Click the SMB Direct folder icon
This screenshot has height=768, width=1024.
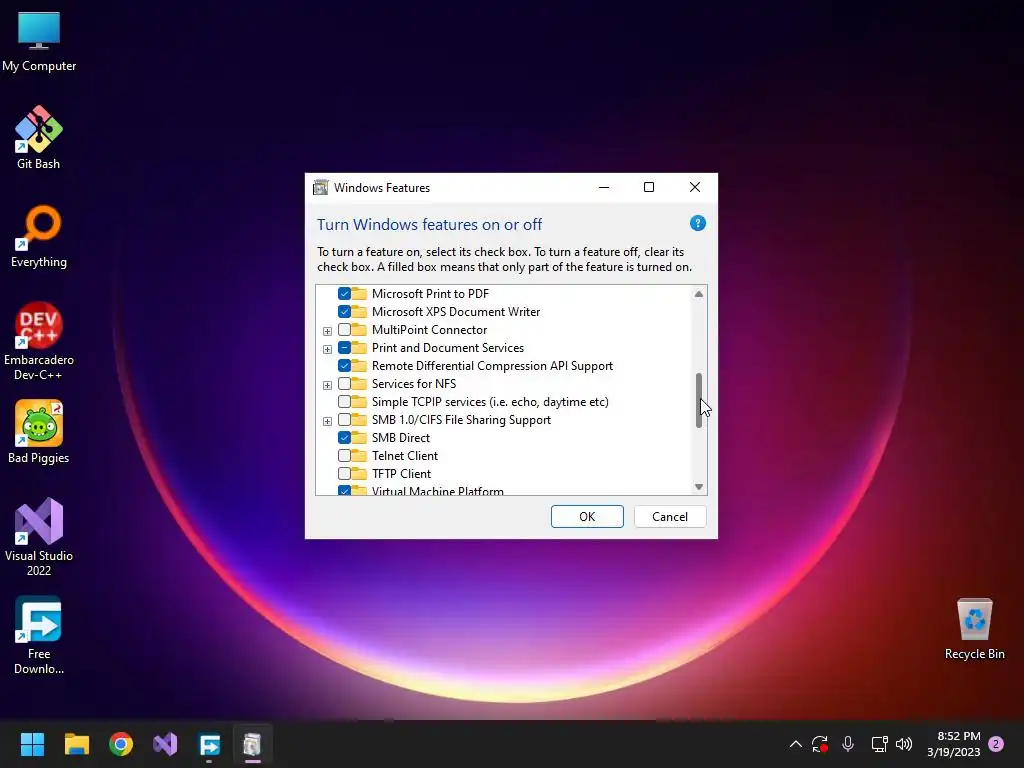point(359,437)
